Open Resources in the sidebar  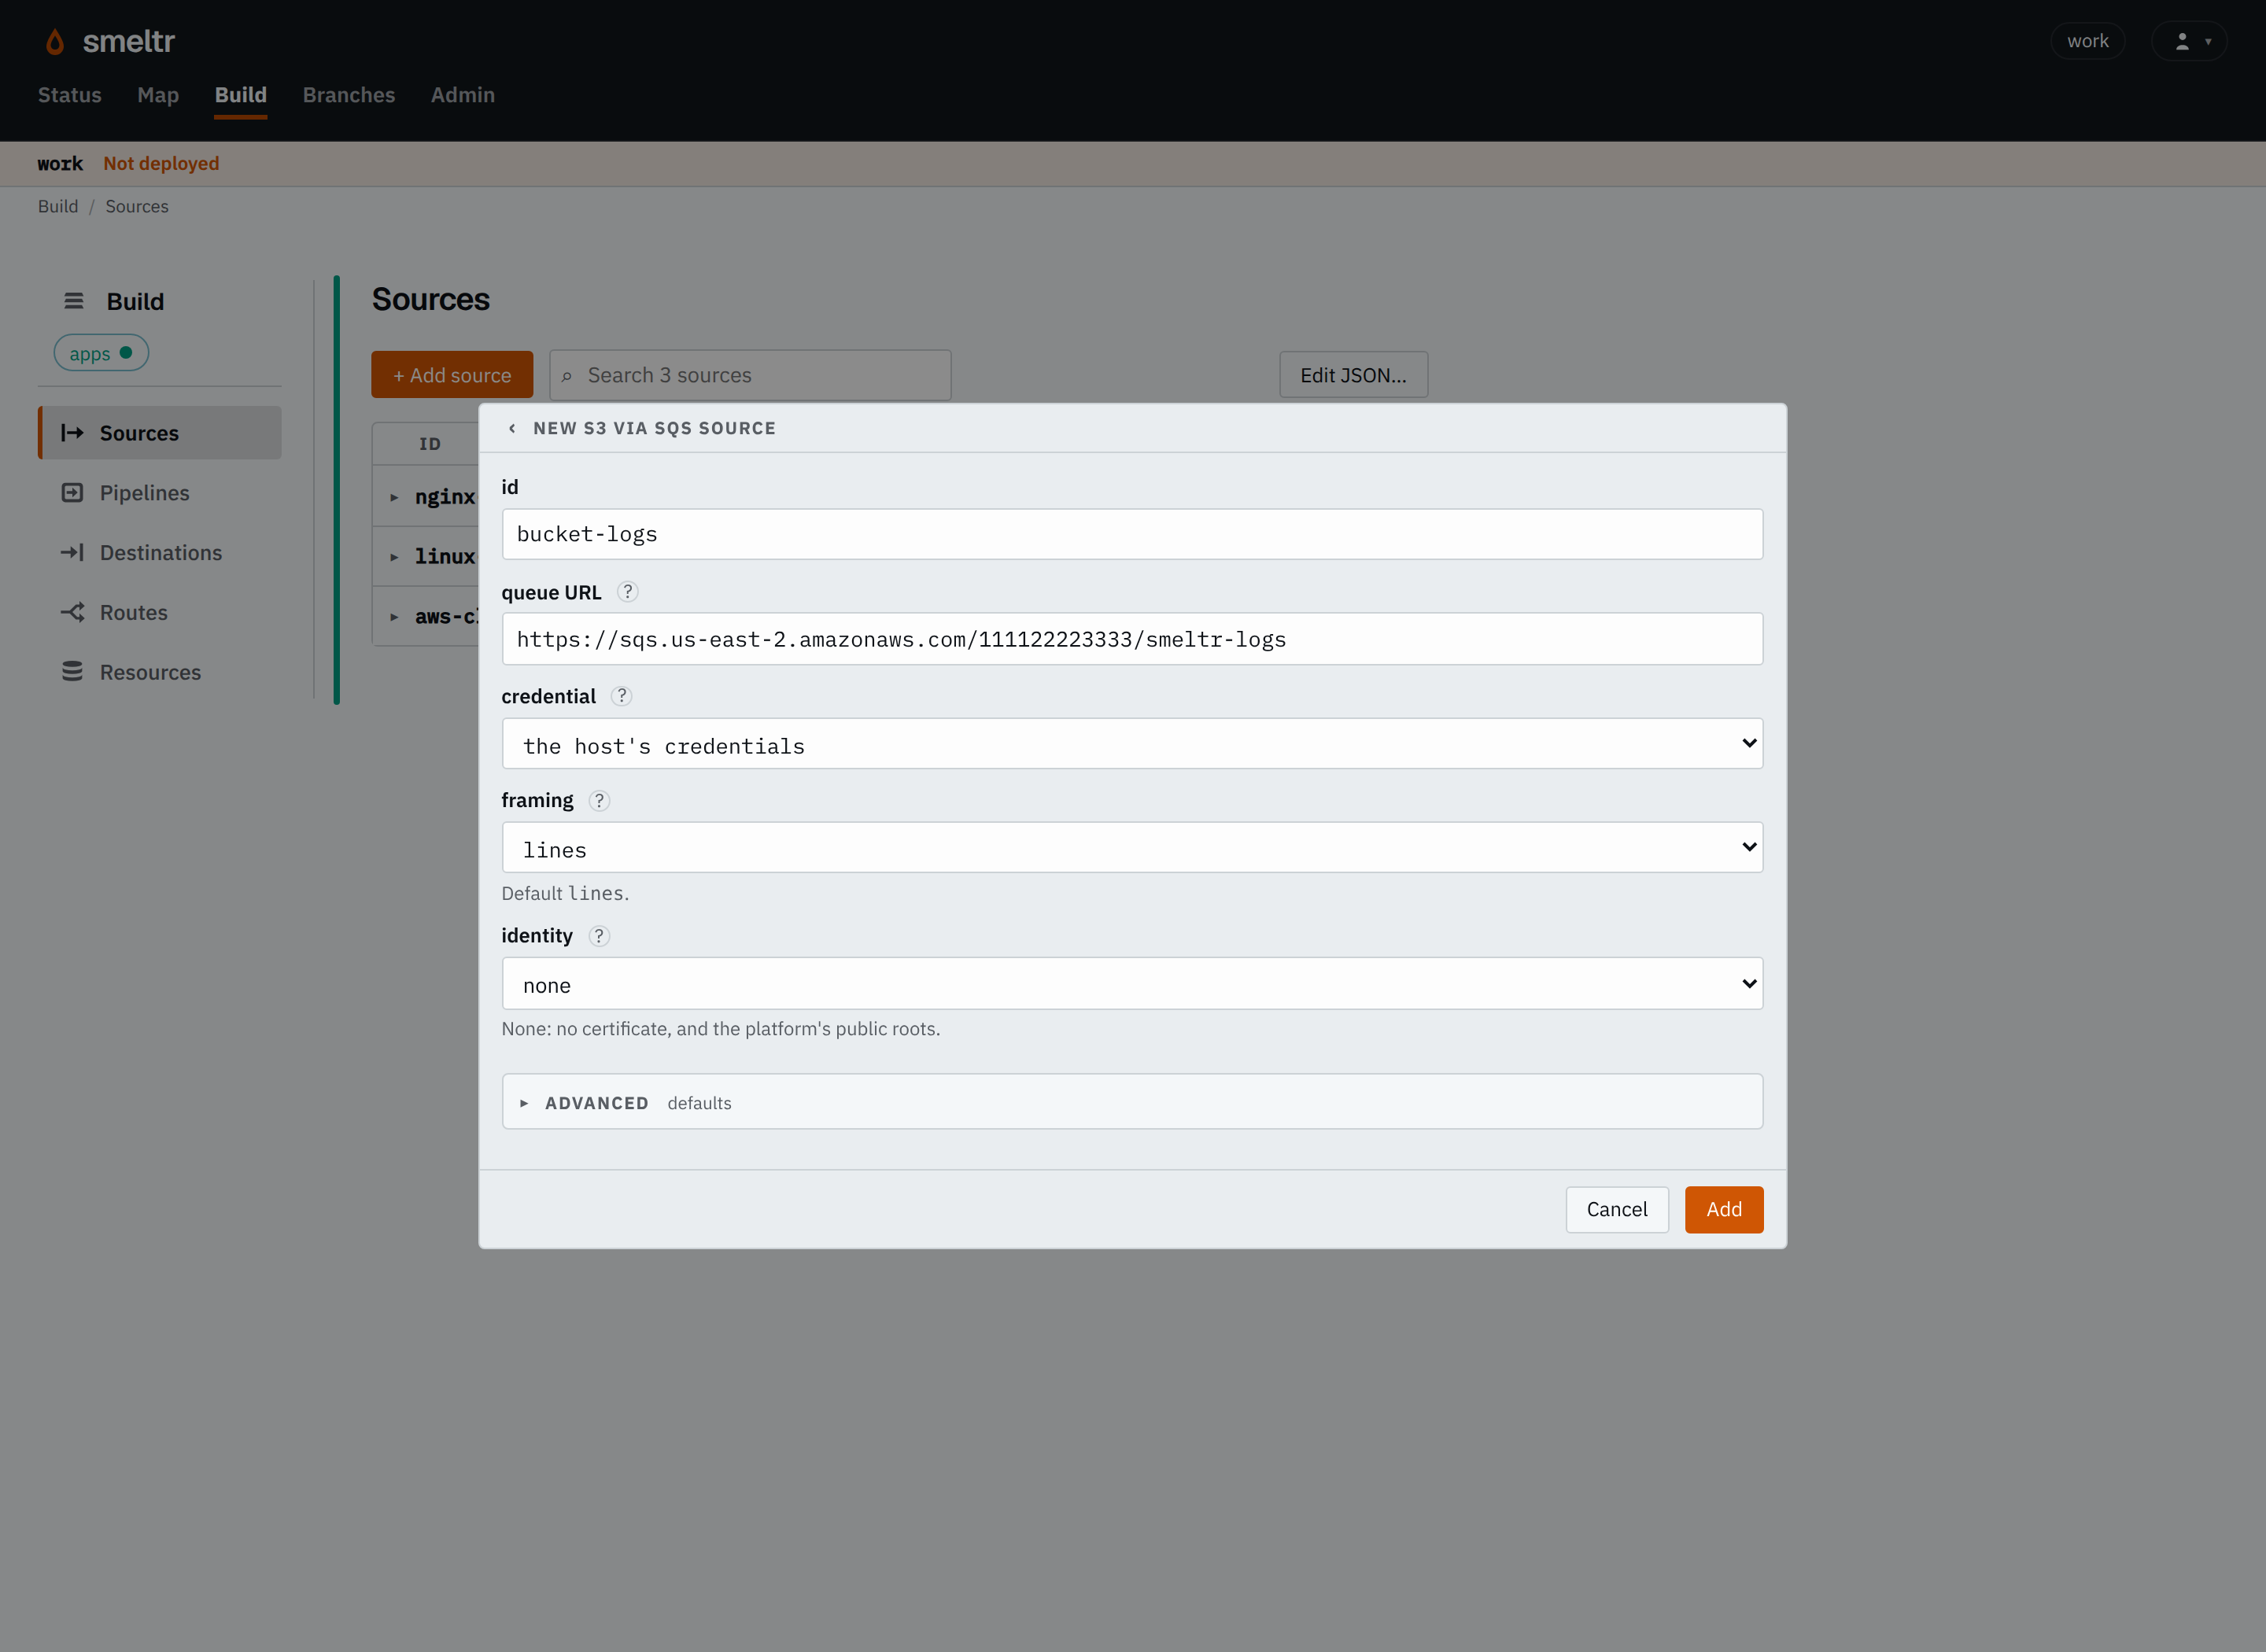pos(160,672)
